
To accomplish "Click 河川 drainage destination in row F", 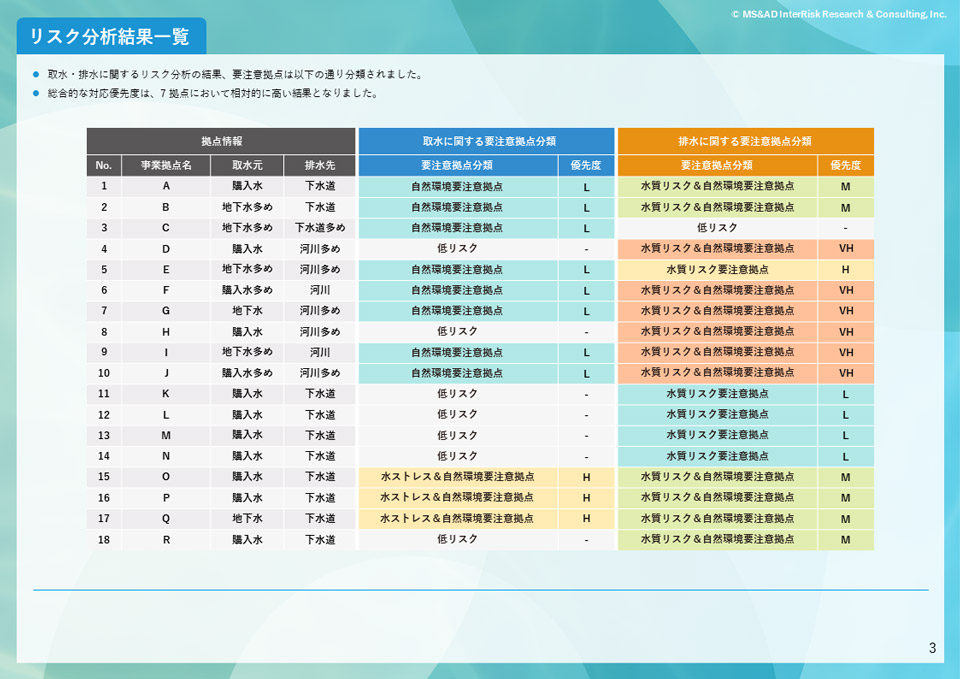I will [x=320, y=290].
